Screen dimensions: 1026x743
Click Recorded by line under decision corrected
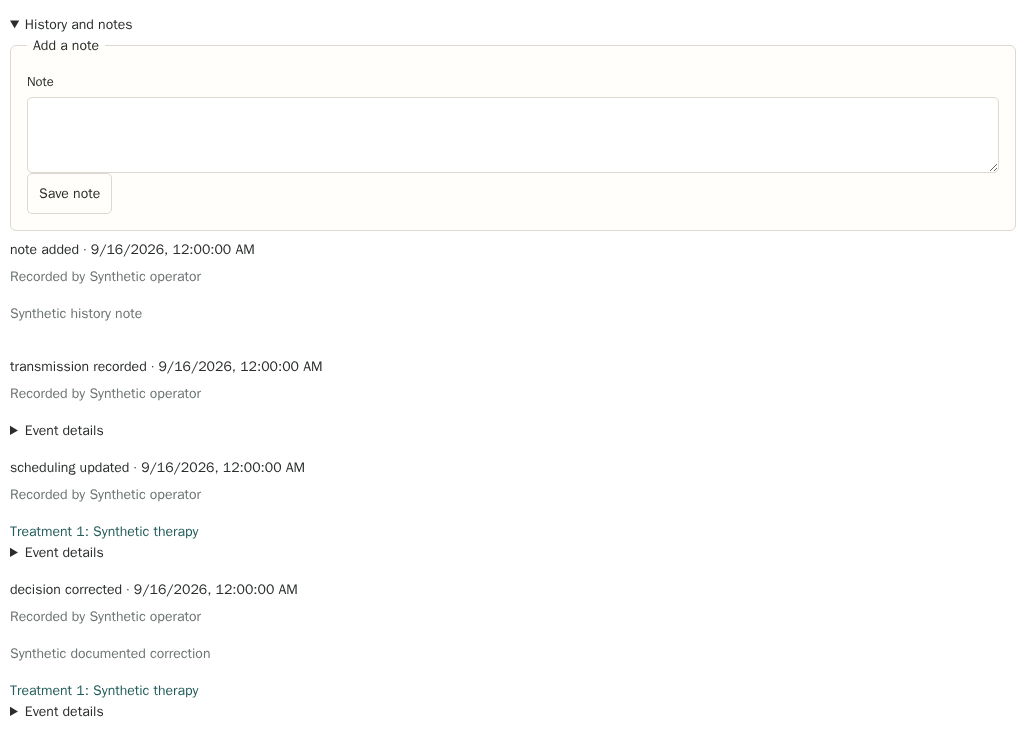click(105, 617)
